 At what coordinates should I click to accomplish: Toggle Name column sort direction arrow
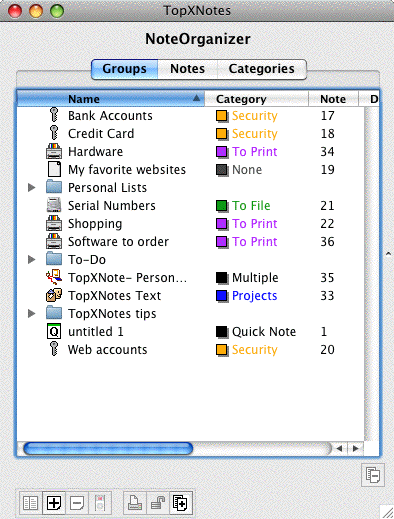tap(196, 98)
